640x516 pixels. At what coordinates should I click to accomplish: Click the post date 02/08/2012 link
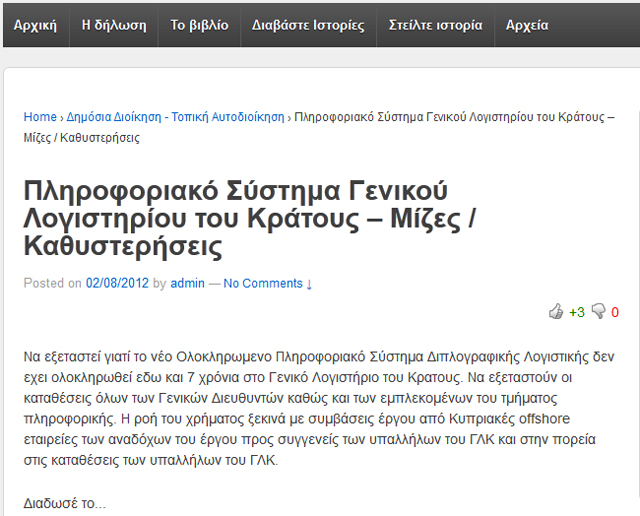click(117, 283)
